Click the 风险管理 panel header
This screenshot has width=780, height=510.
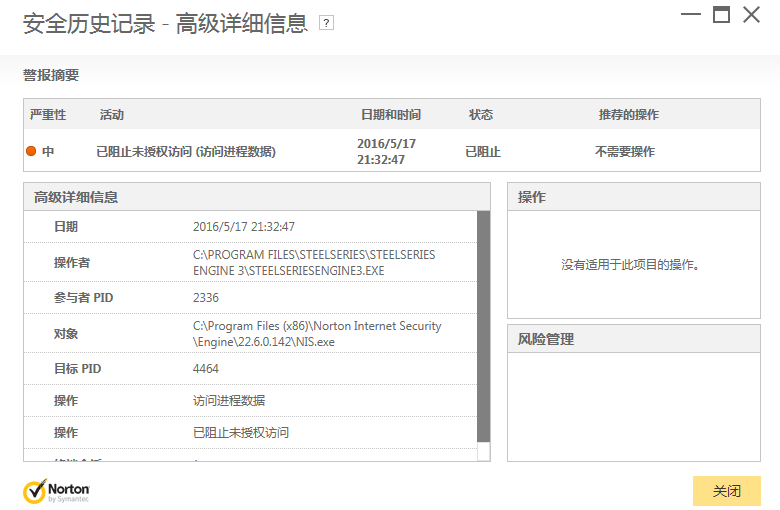[x=634, y=339]
